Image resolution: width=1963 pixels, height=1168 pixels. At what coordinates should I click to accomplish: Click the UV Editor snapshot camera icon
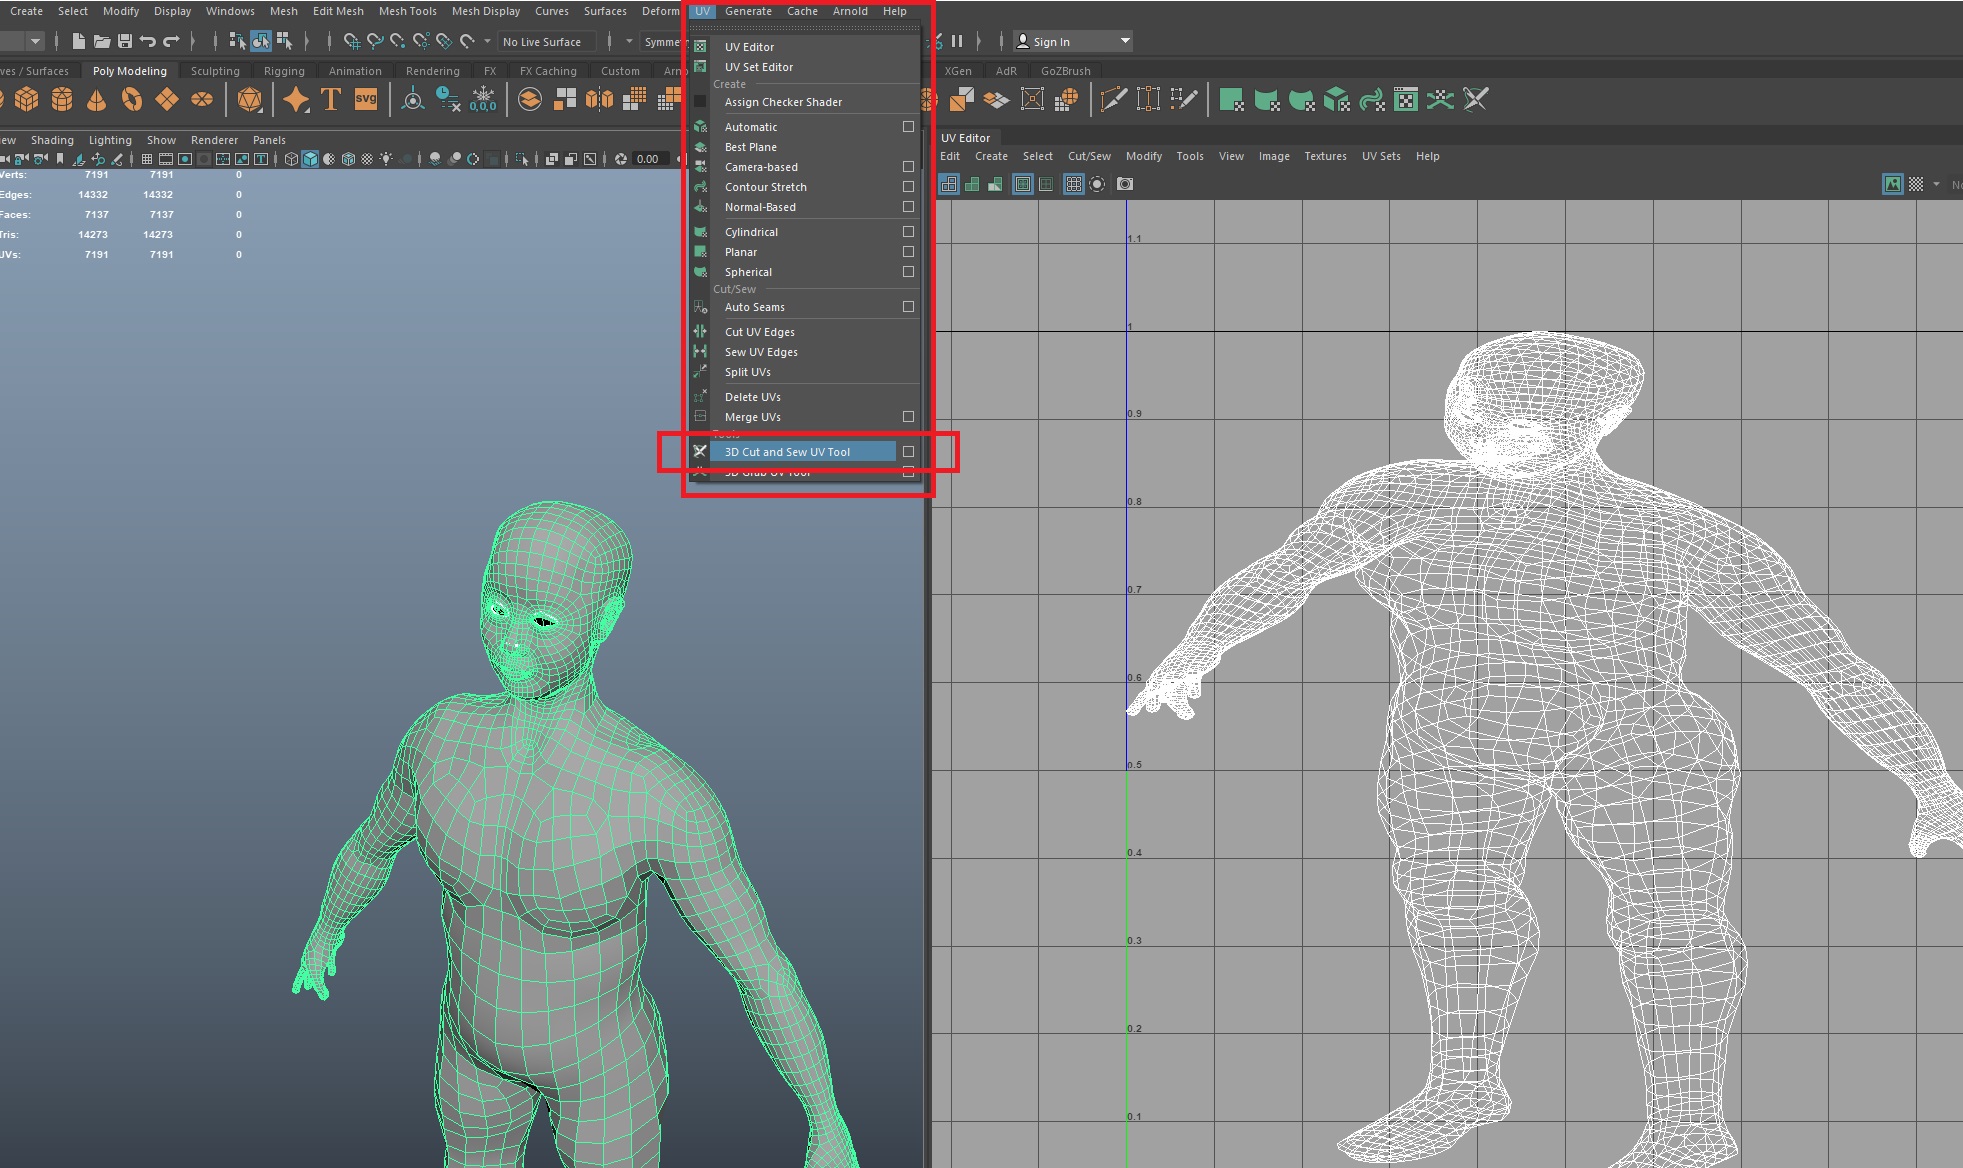[1125, 184]
